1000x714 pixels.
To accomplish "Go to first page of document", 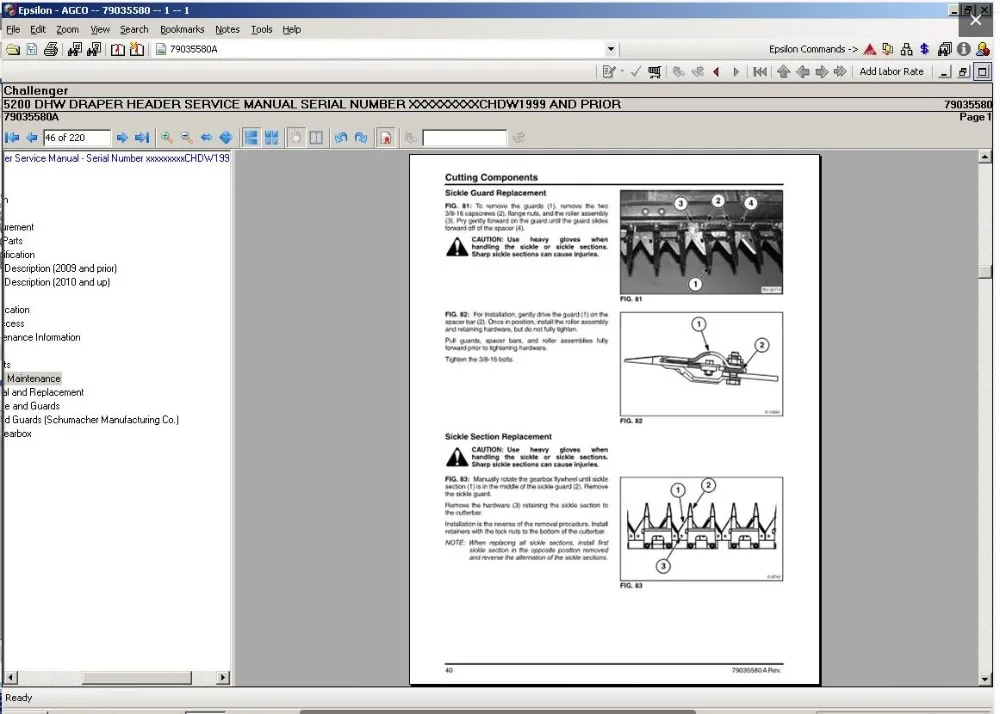I will coord(11,138).
